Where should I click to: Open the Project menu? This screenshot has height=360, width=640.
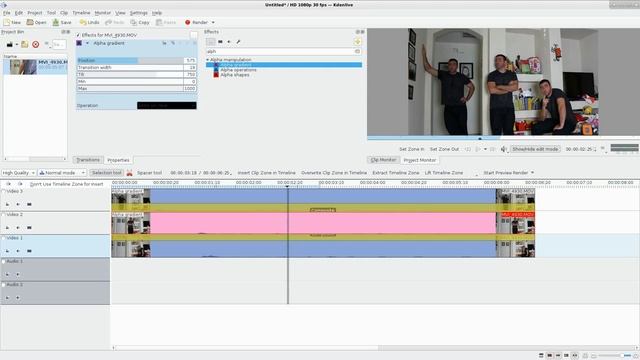[x=35, y=13]
